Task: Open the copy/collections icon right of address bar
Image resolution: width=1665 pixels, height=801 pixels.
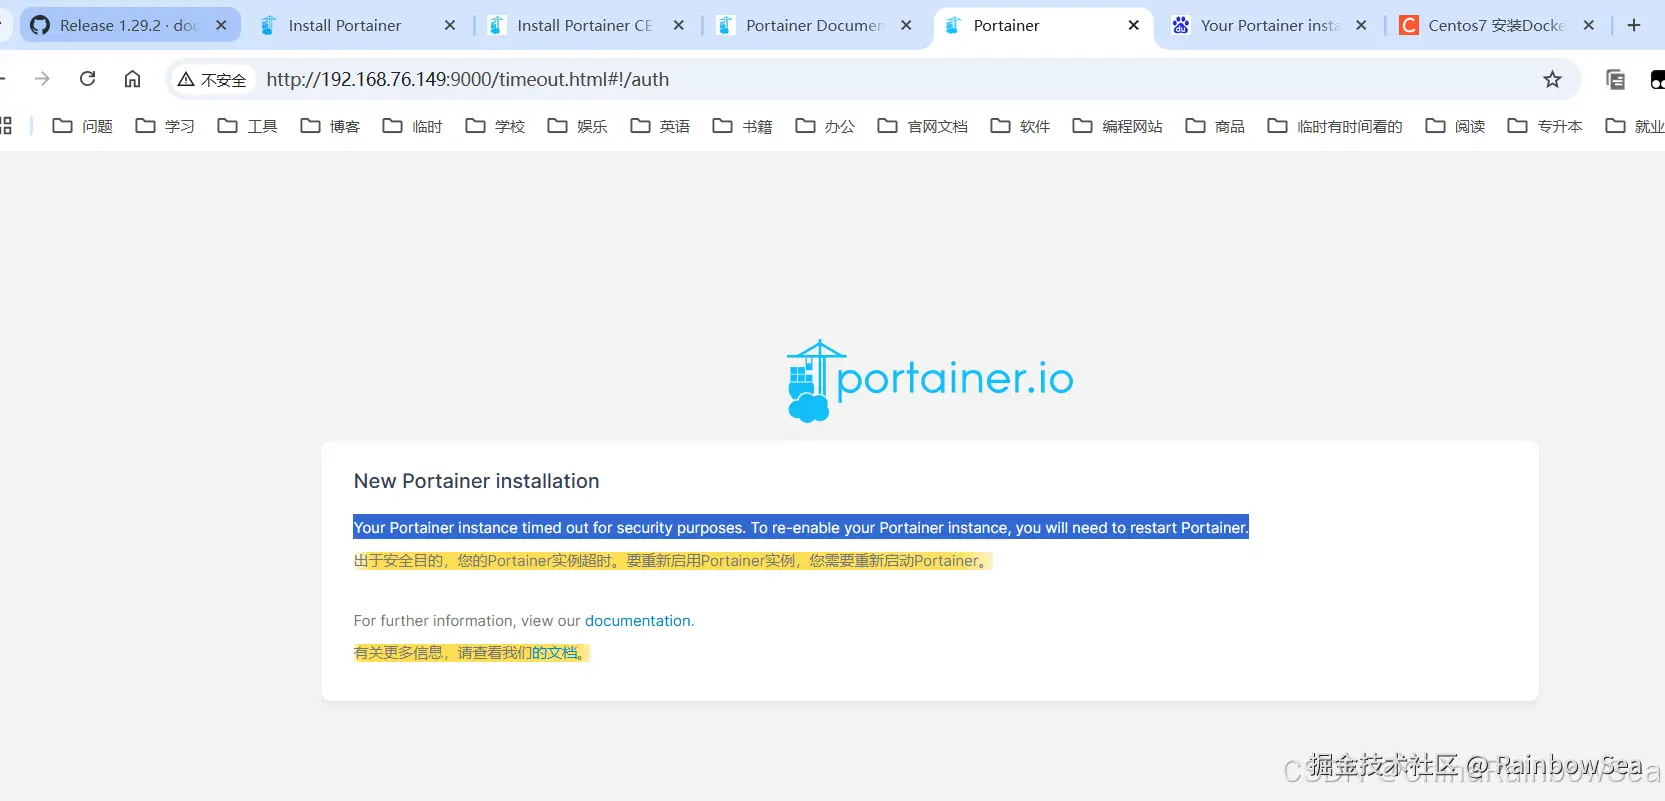Action: [x=1615, y=79]
